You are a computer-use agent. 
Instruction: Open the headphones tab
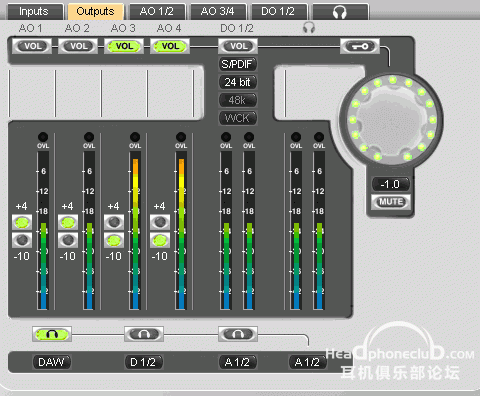[x=340, y=12]
